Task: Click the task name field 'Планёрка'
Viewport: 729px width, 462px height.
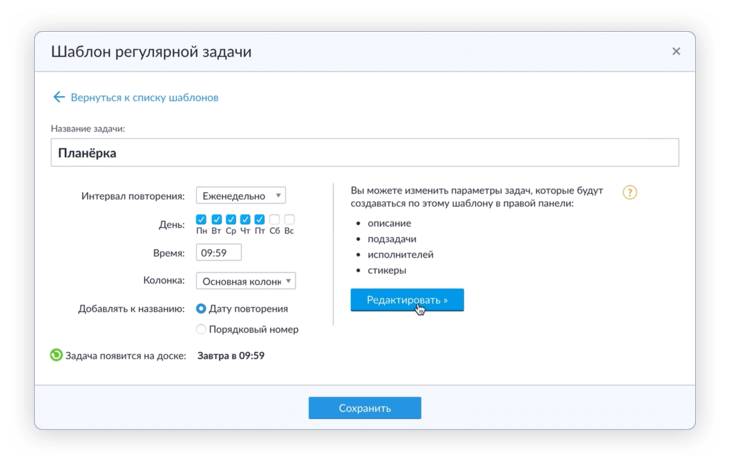Action: [x=364, y=153]
